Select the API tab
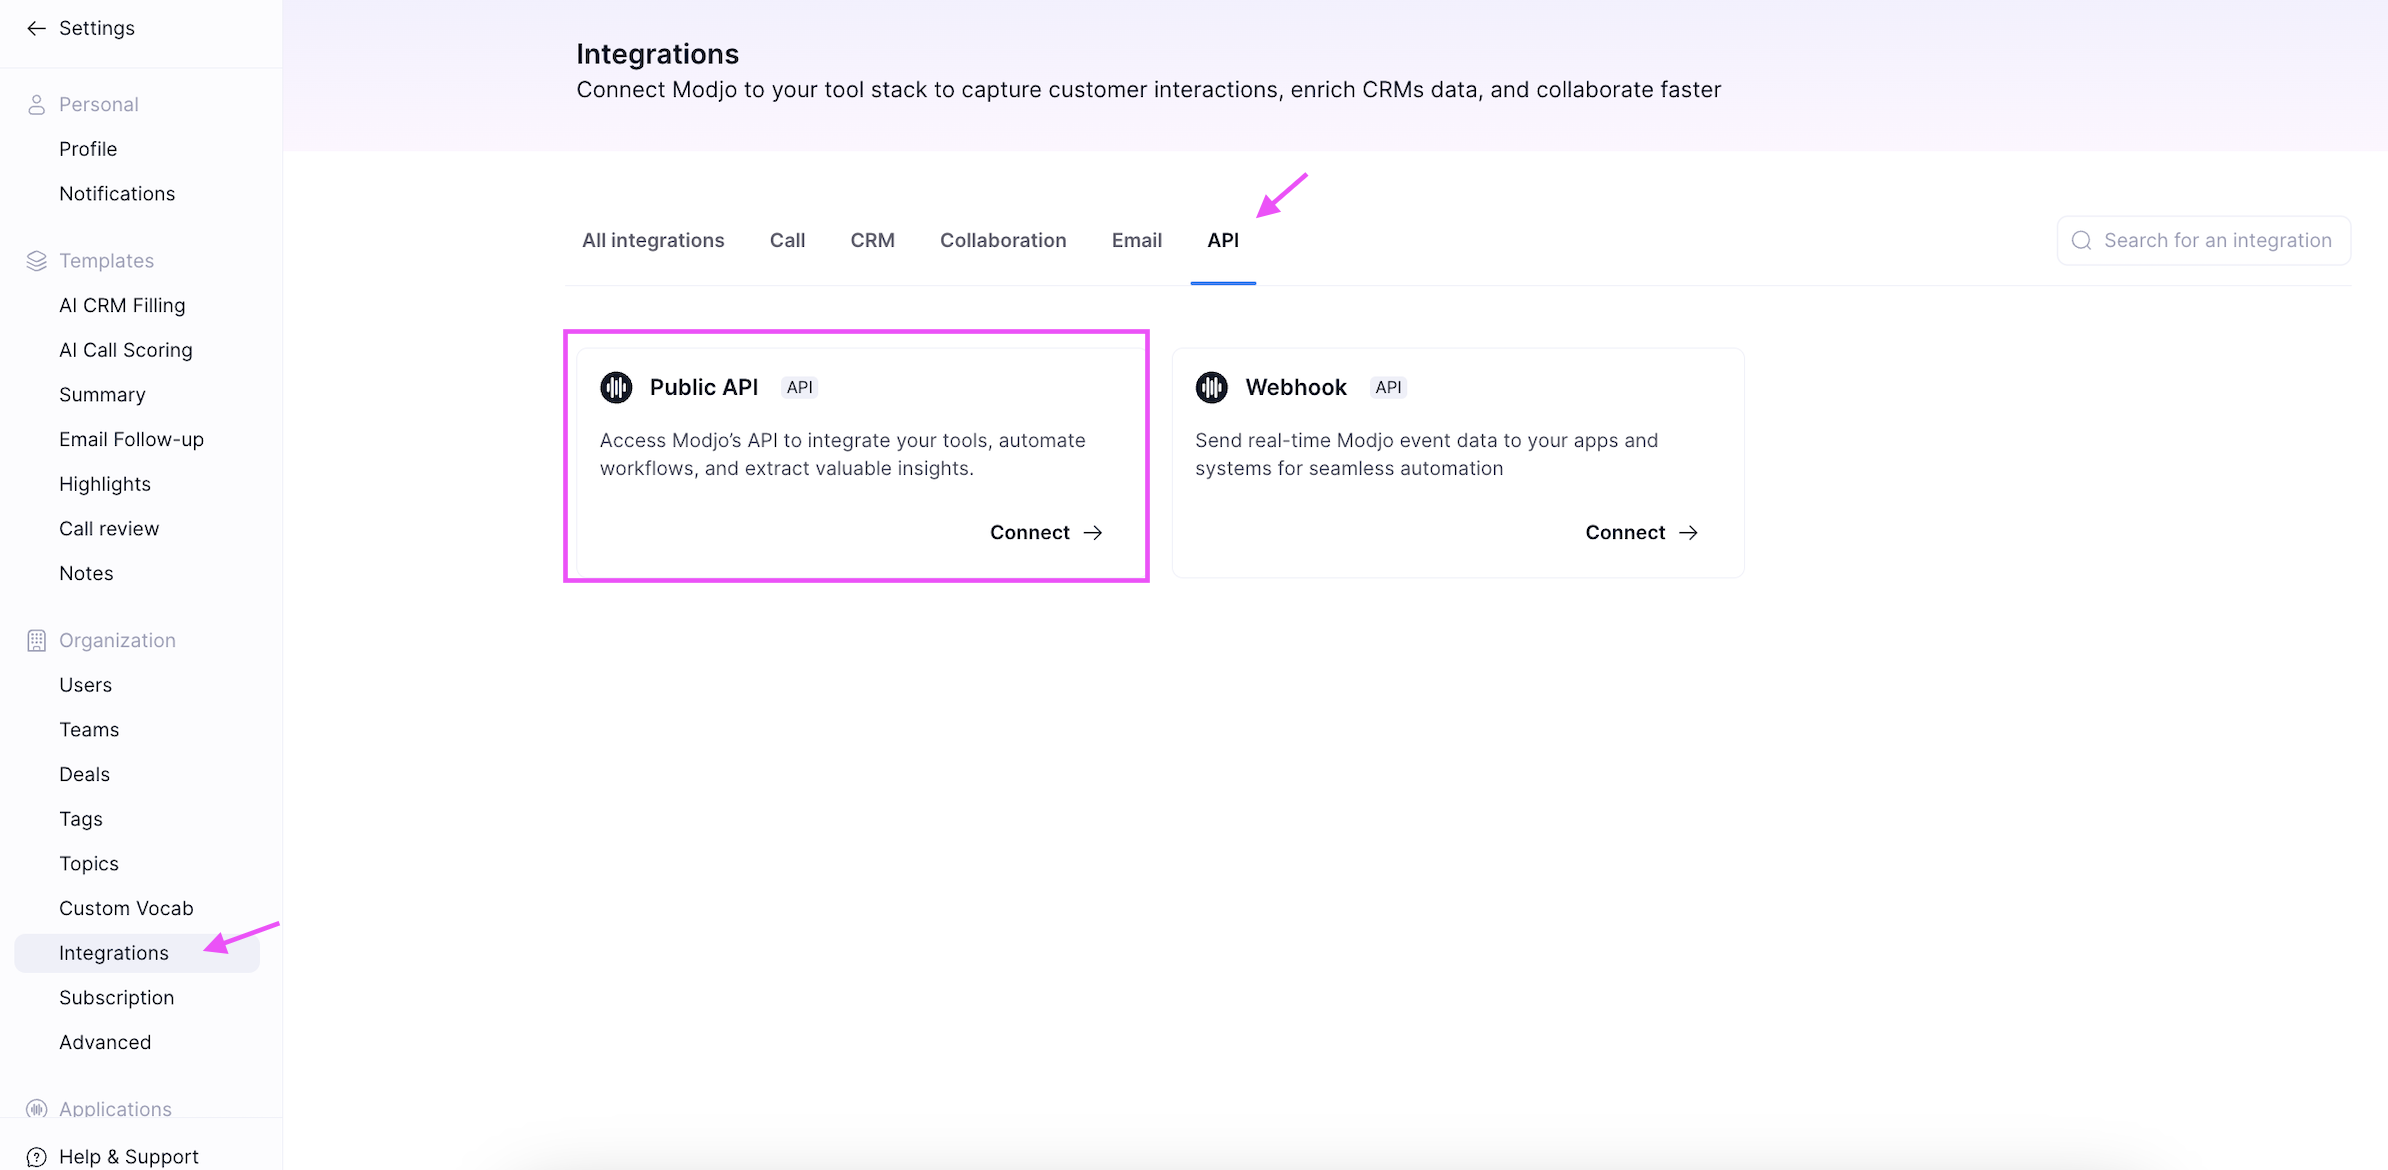 tap(1223, 241)
